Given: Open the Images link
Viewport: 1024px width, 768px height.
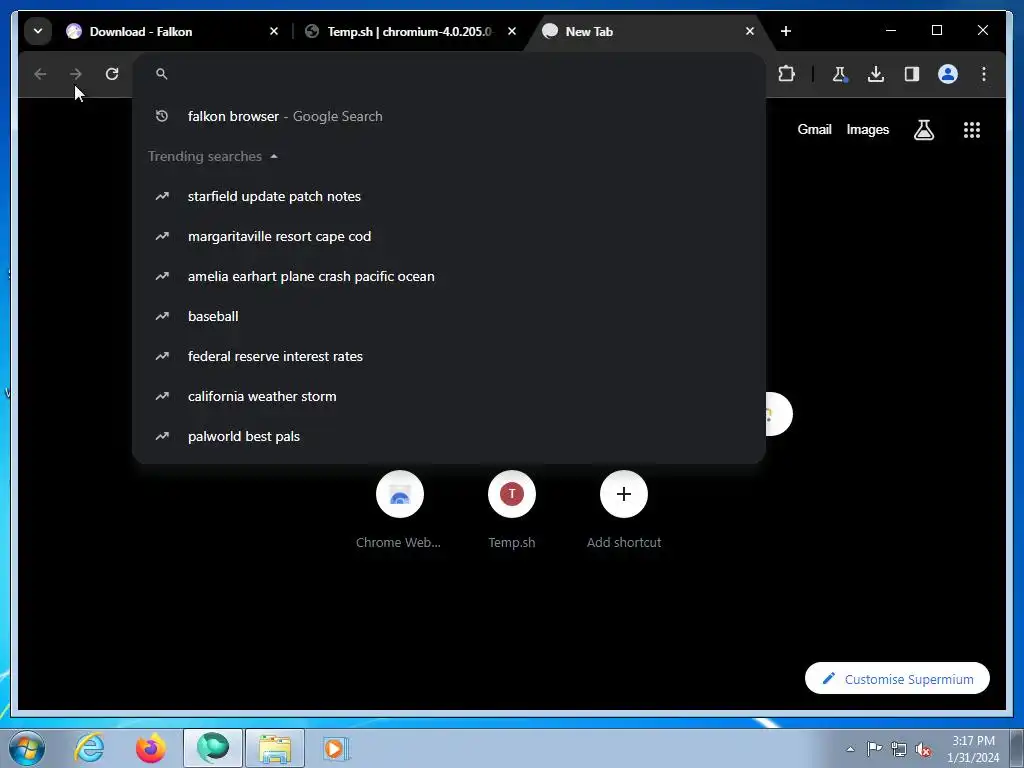Looking at the screenshot, I should 867,129.
